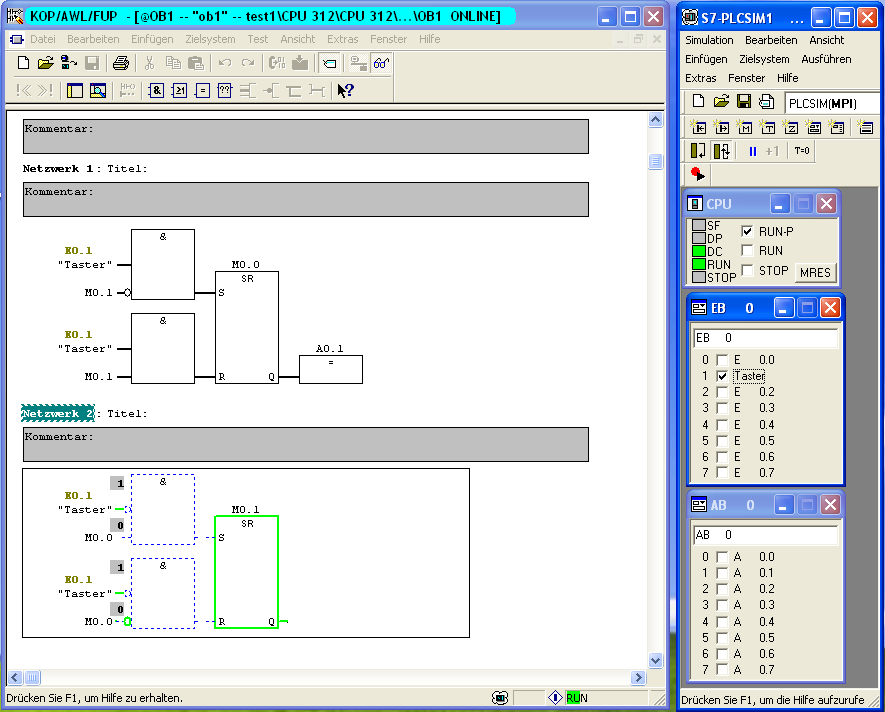The width and height of the screenshot is (885, 712).
Task: Check output bit A 0.1 checkbox
Action: [x=722, y=573]
